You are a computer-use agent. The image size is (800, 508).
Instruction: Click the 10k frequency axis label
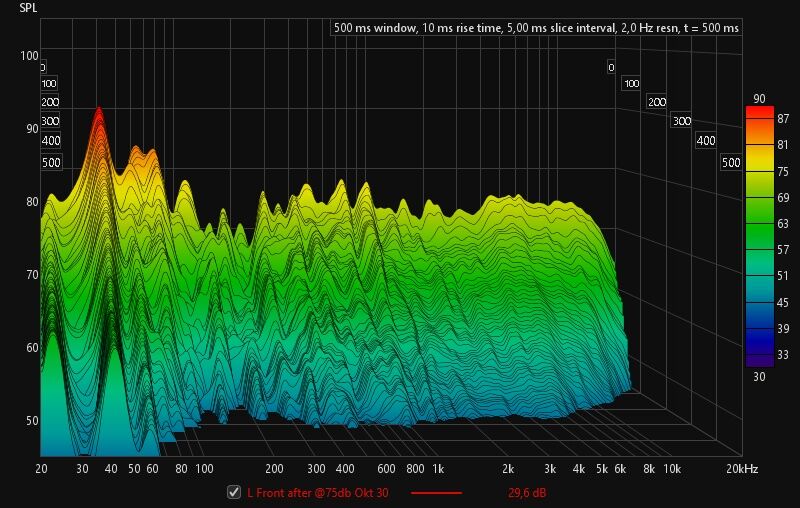point(671,469)
